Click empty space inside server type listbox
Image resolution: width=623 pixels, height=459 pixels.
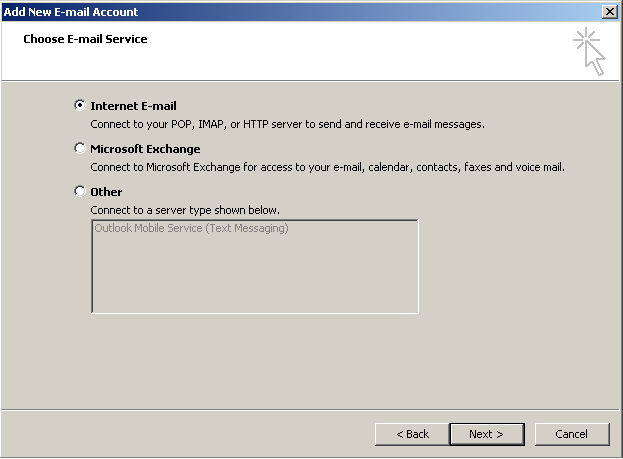pos(254,280)
